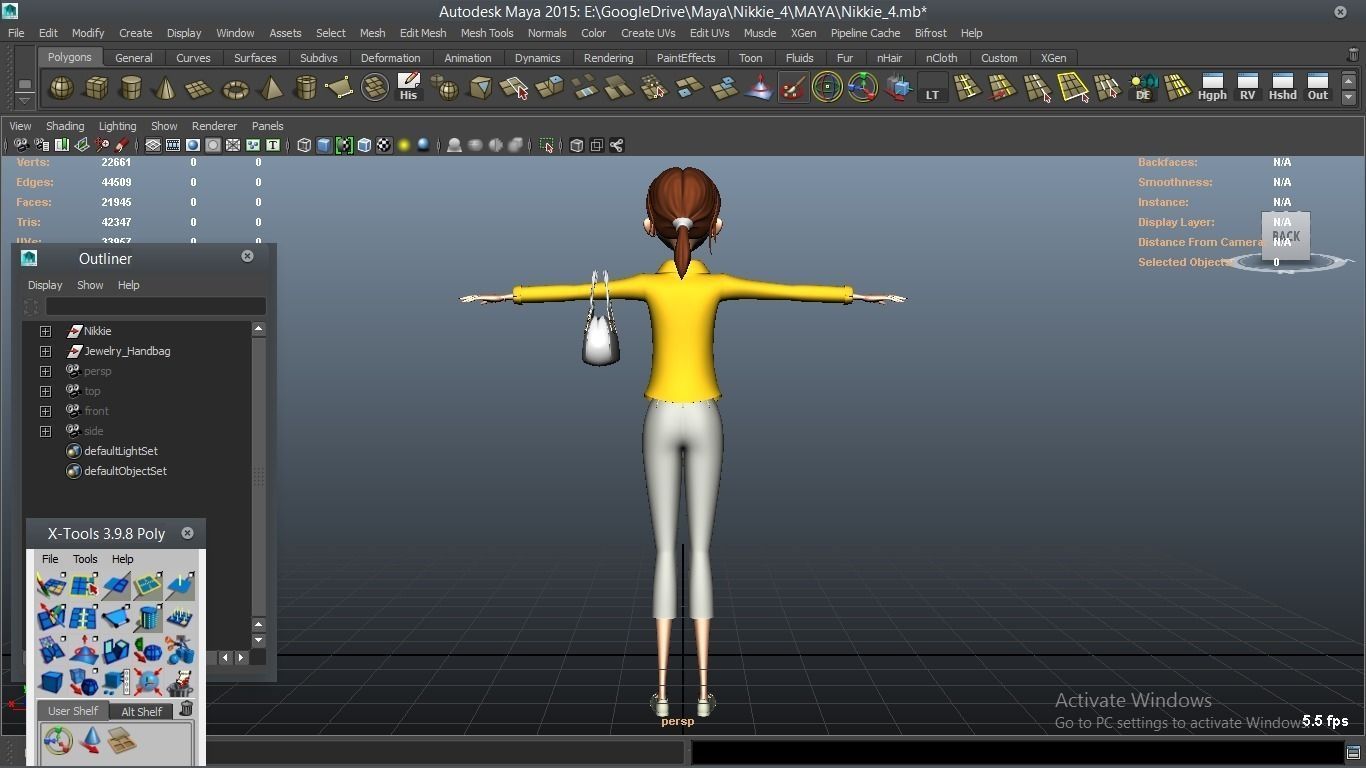Click the Outliner horizontal scroll right arrow
Screen dimensions: 1366x768
click(241, 657)
